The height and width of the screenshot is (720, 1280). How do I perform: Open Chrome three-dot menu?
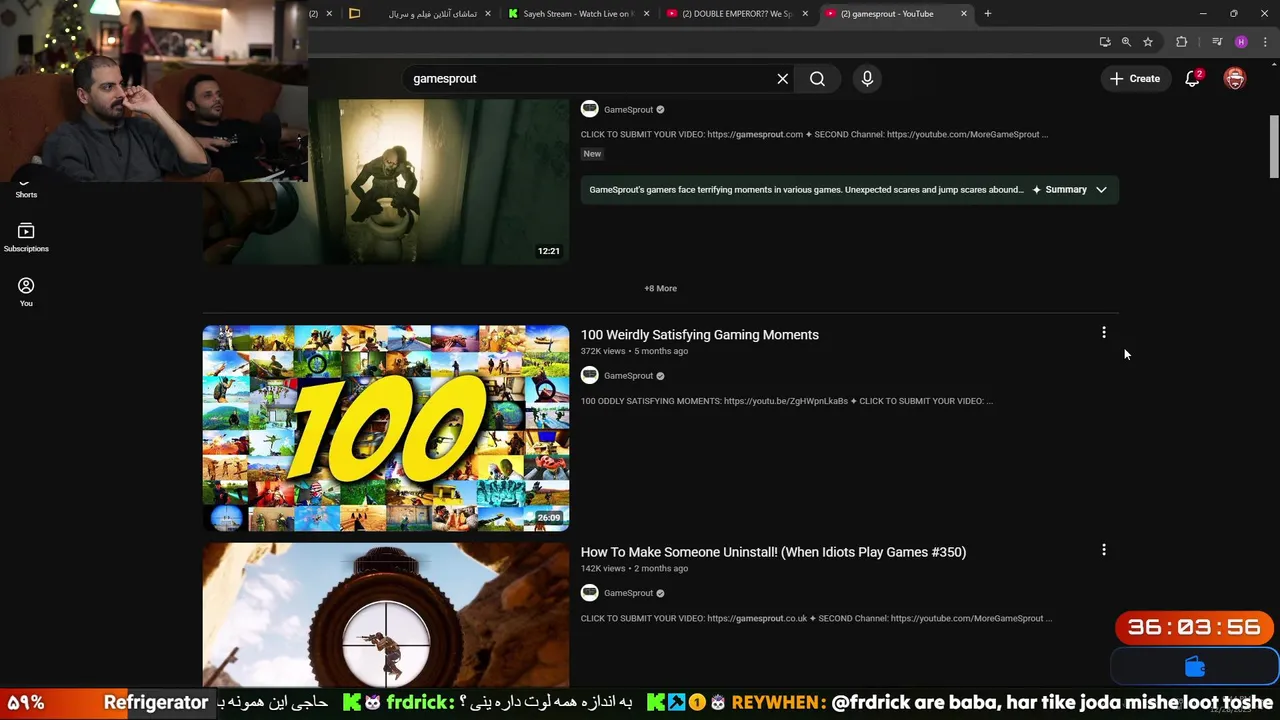pyautogui.click(x=1265, y=42)
